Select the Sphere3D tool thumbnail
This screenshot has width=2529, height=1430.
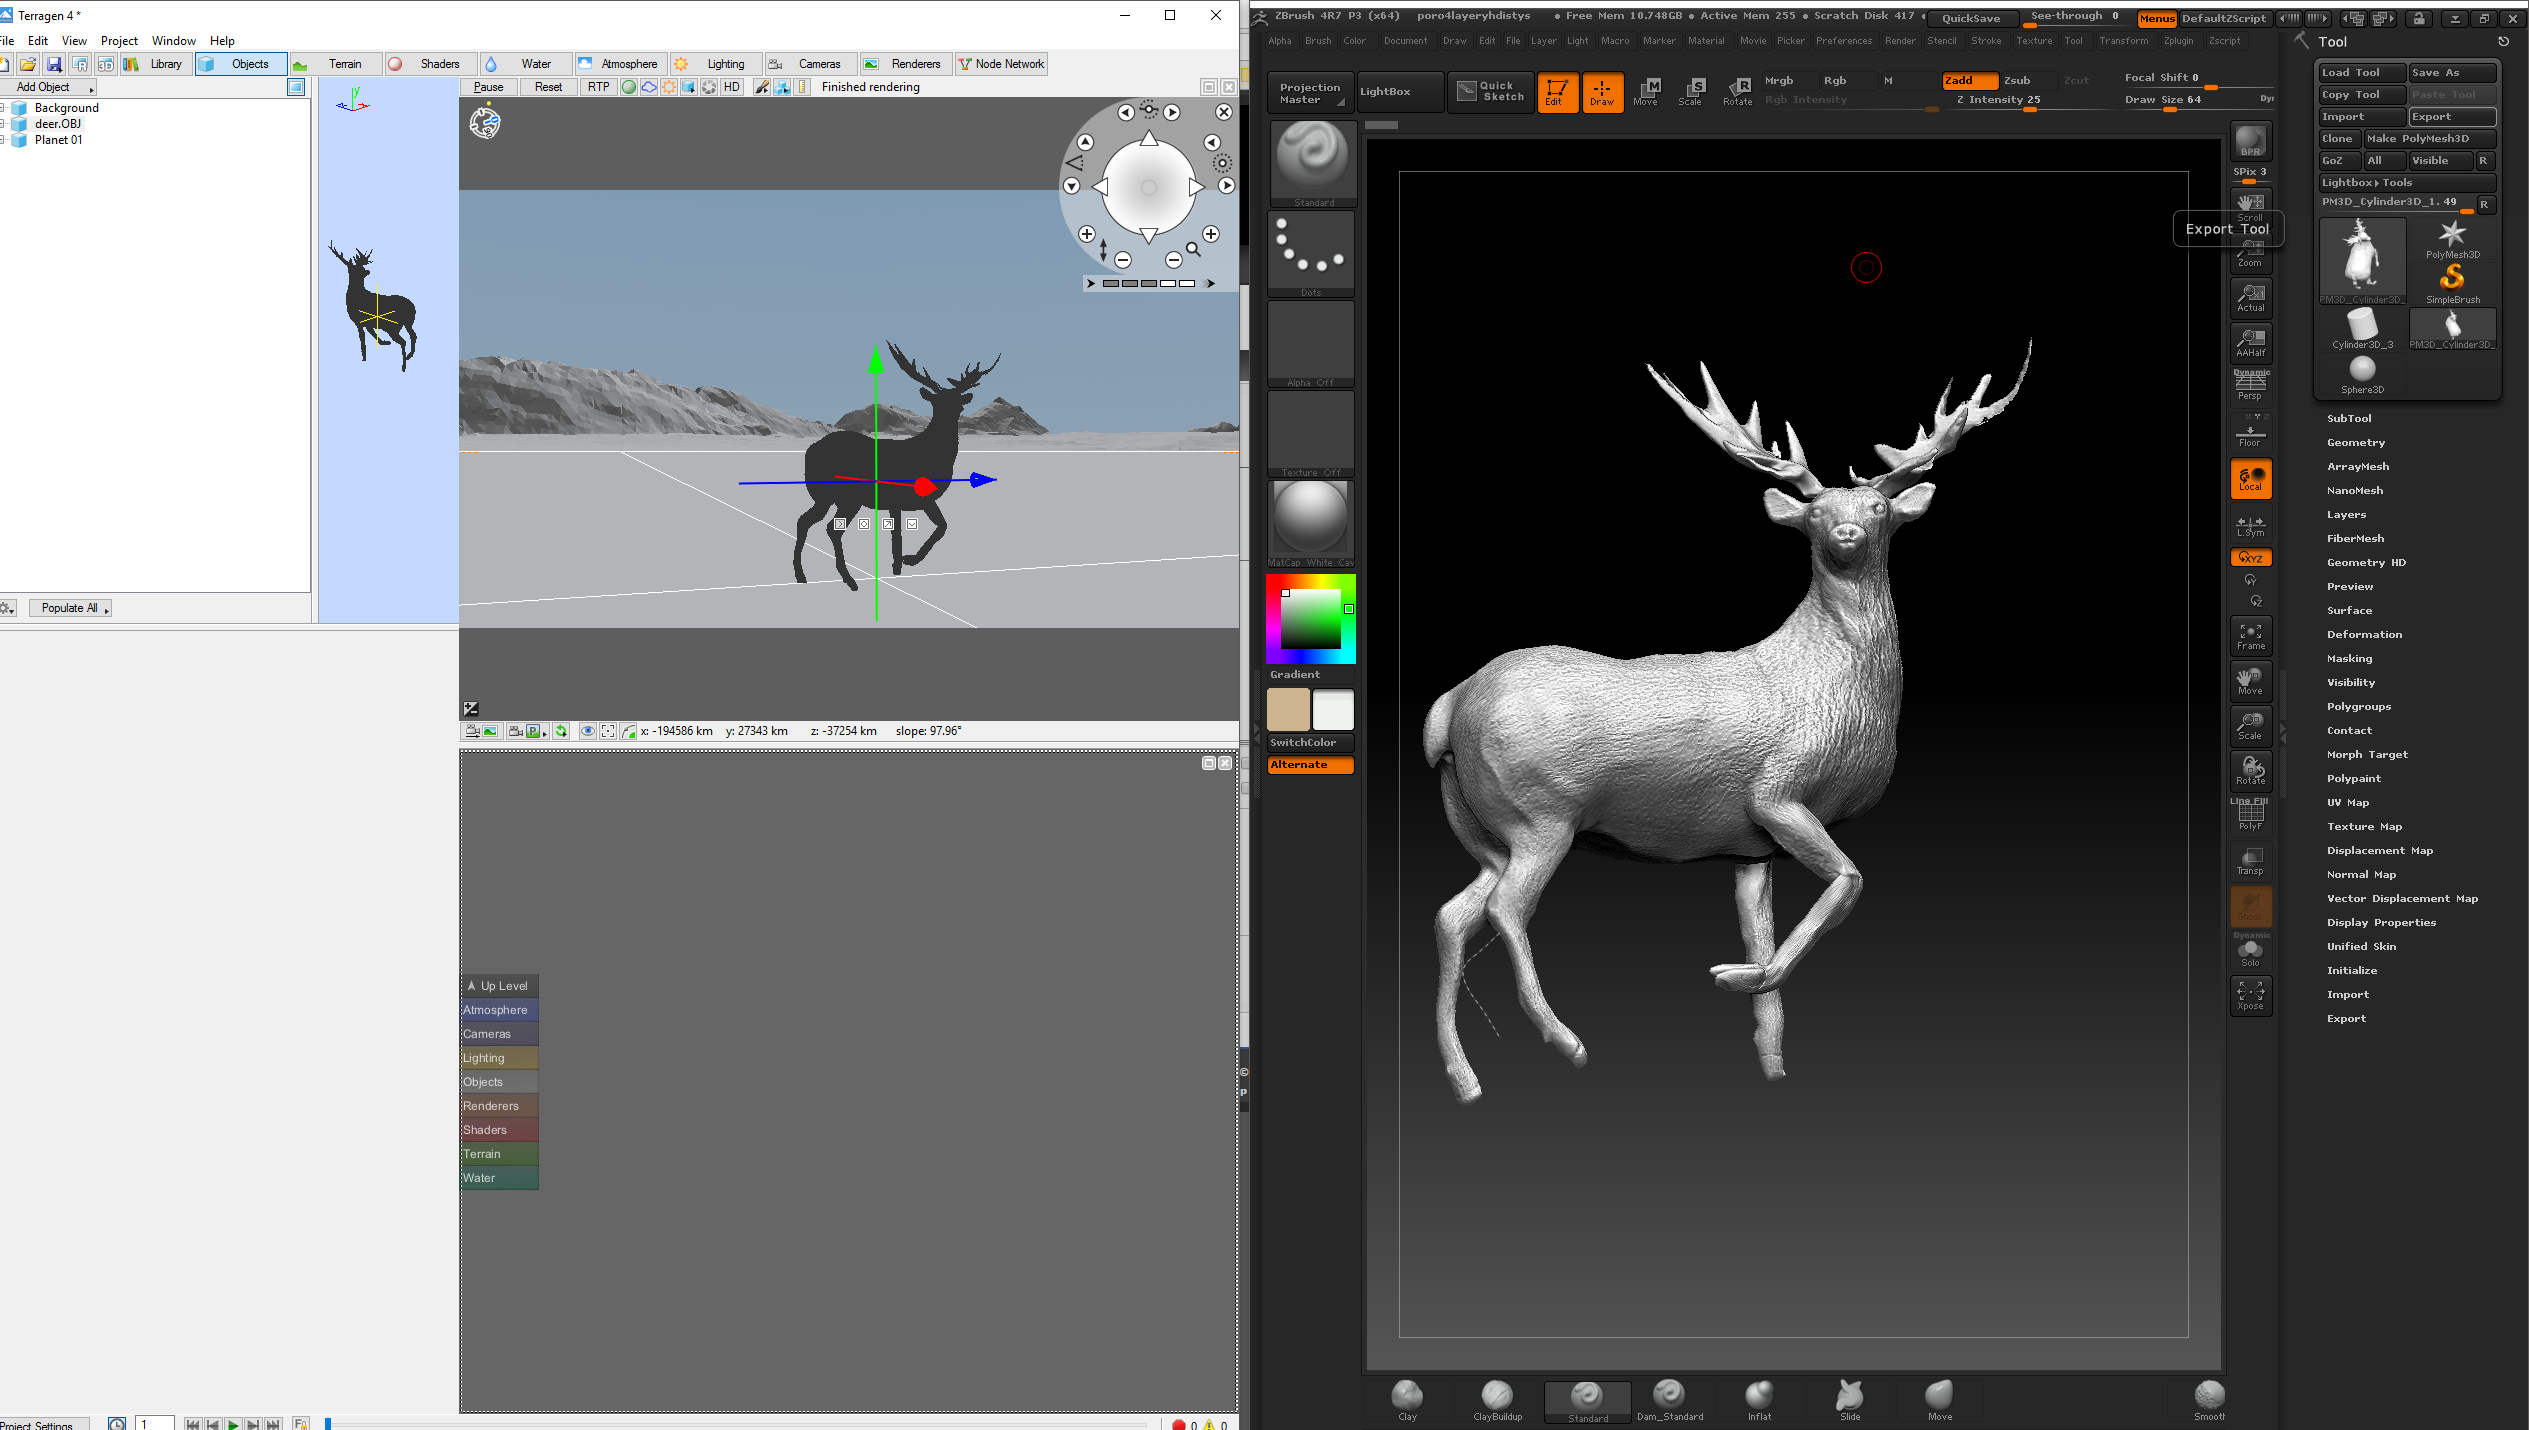pyautogui.click(x=2361, y=374)
